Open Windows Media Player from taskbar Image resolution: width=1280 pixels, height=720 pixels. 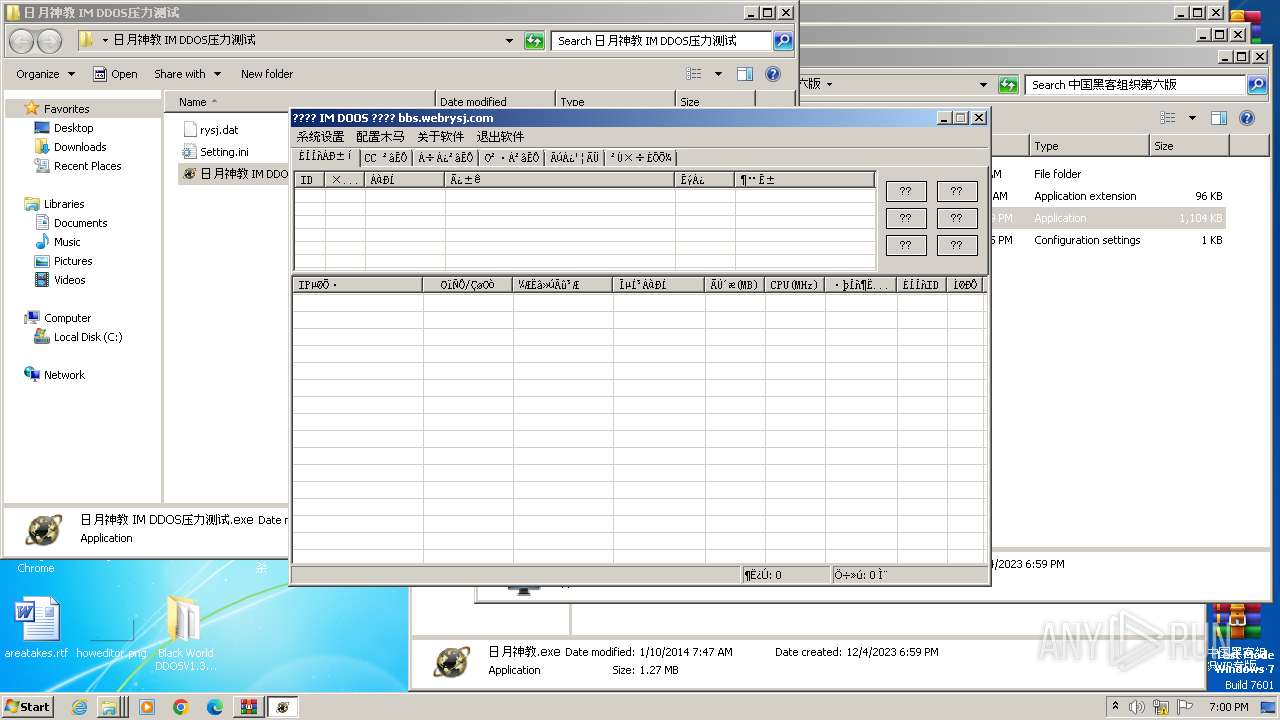click(147, 707)
